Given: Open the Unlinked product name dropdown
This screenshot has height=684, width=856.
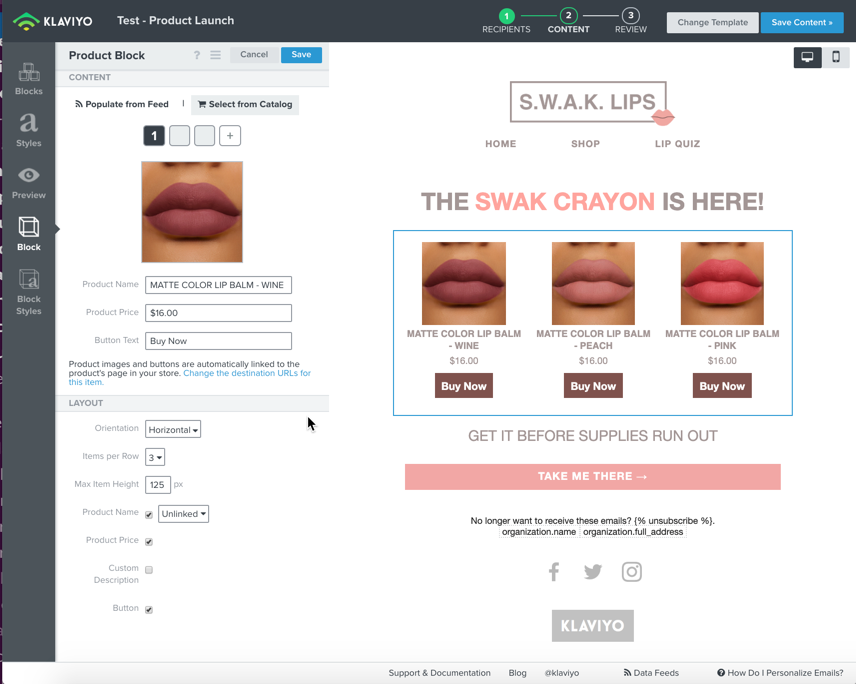Looking at the screenshot, I should point(183,514).
